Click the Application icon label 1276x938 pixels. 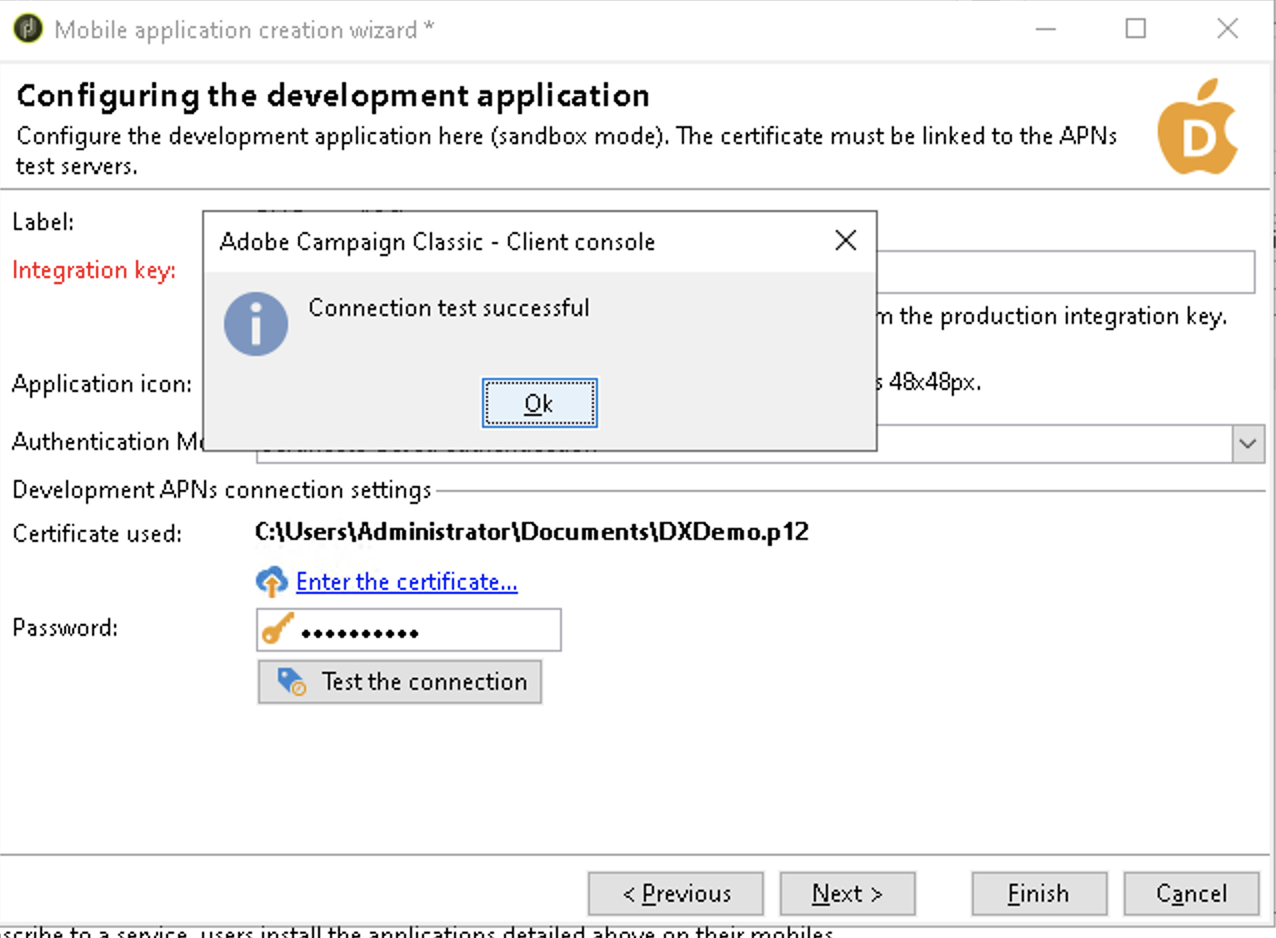[102, 384]
